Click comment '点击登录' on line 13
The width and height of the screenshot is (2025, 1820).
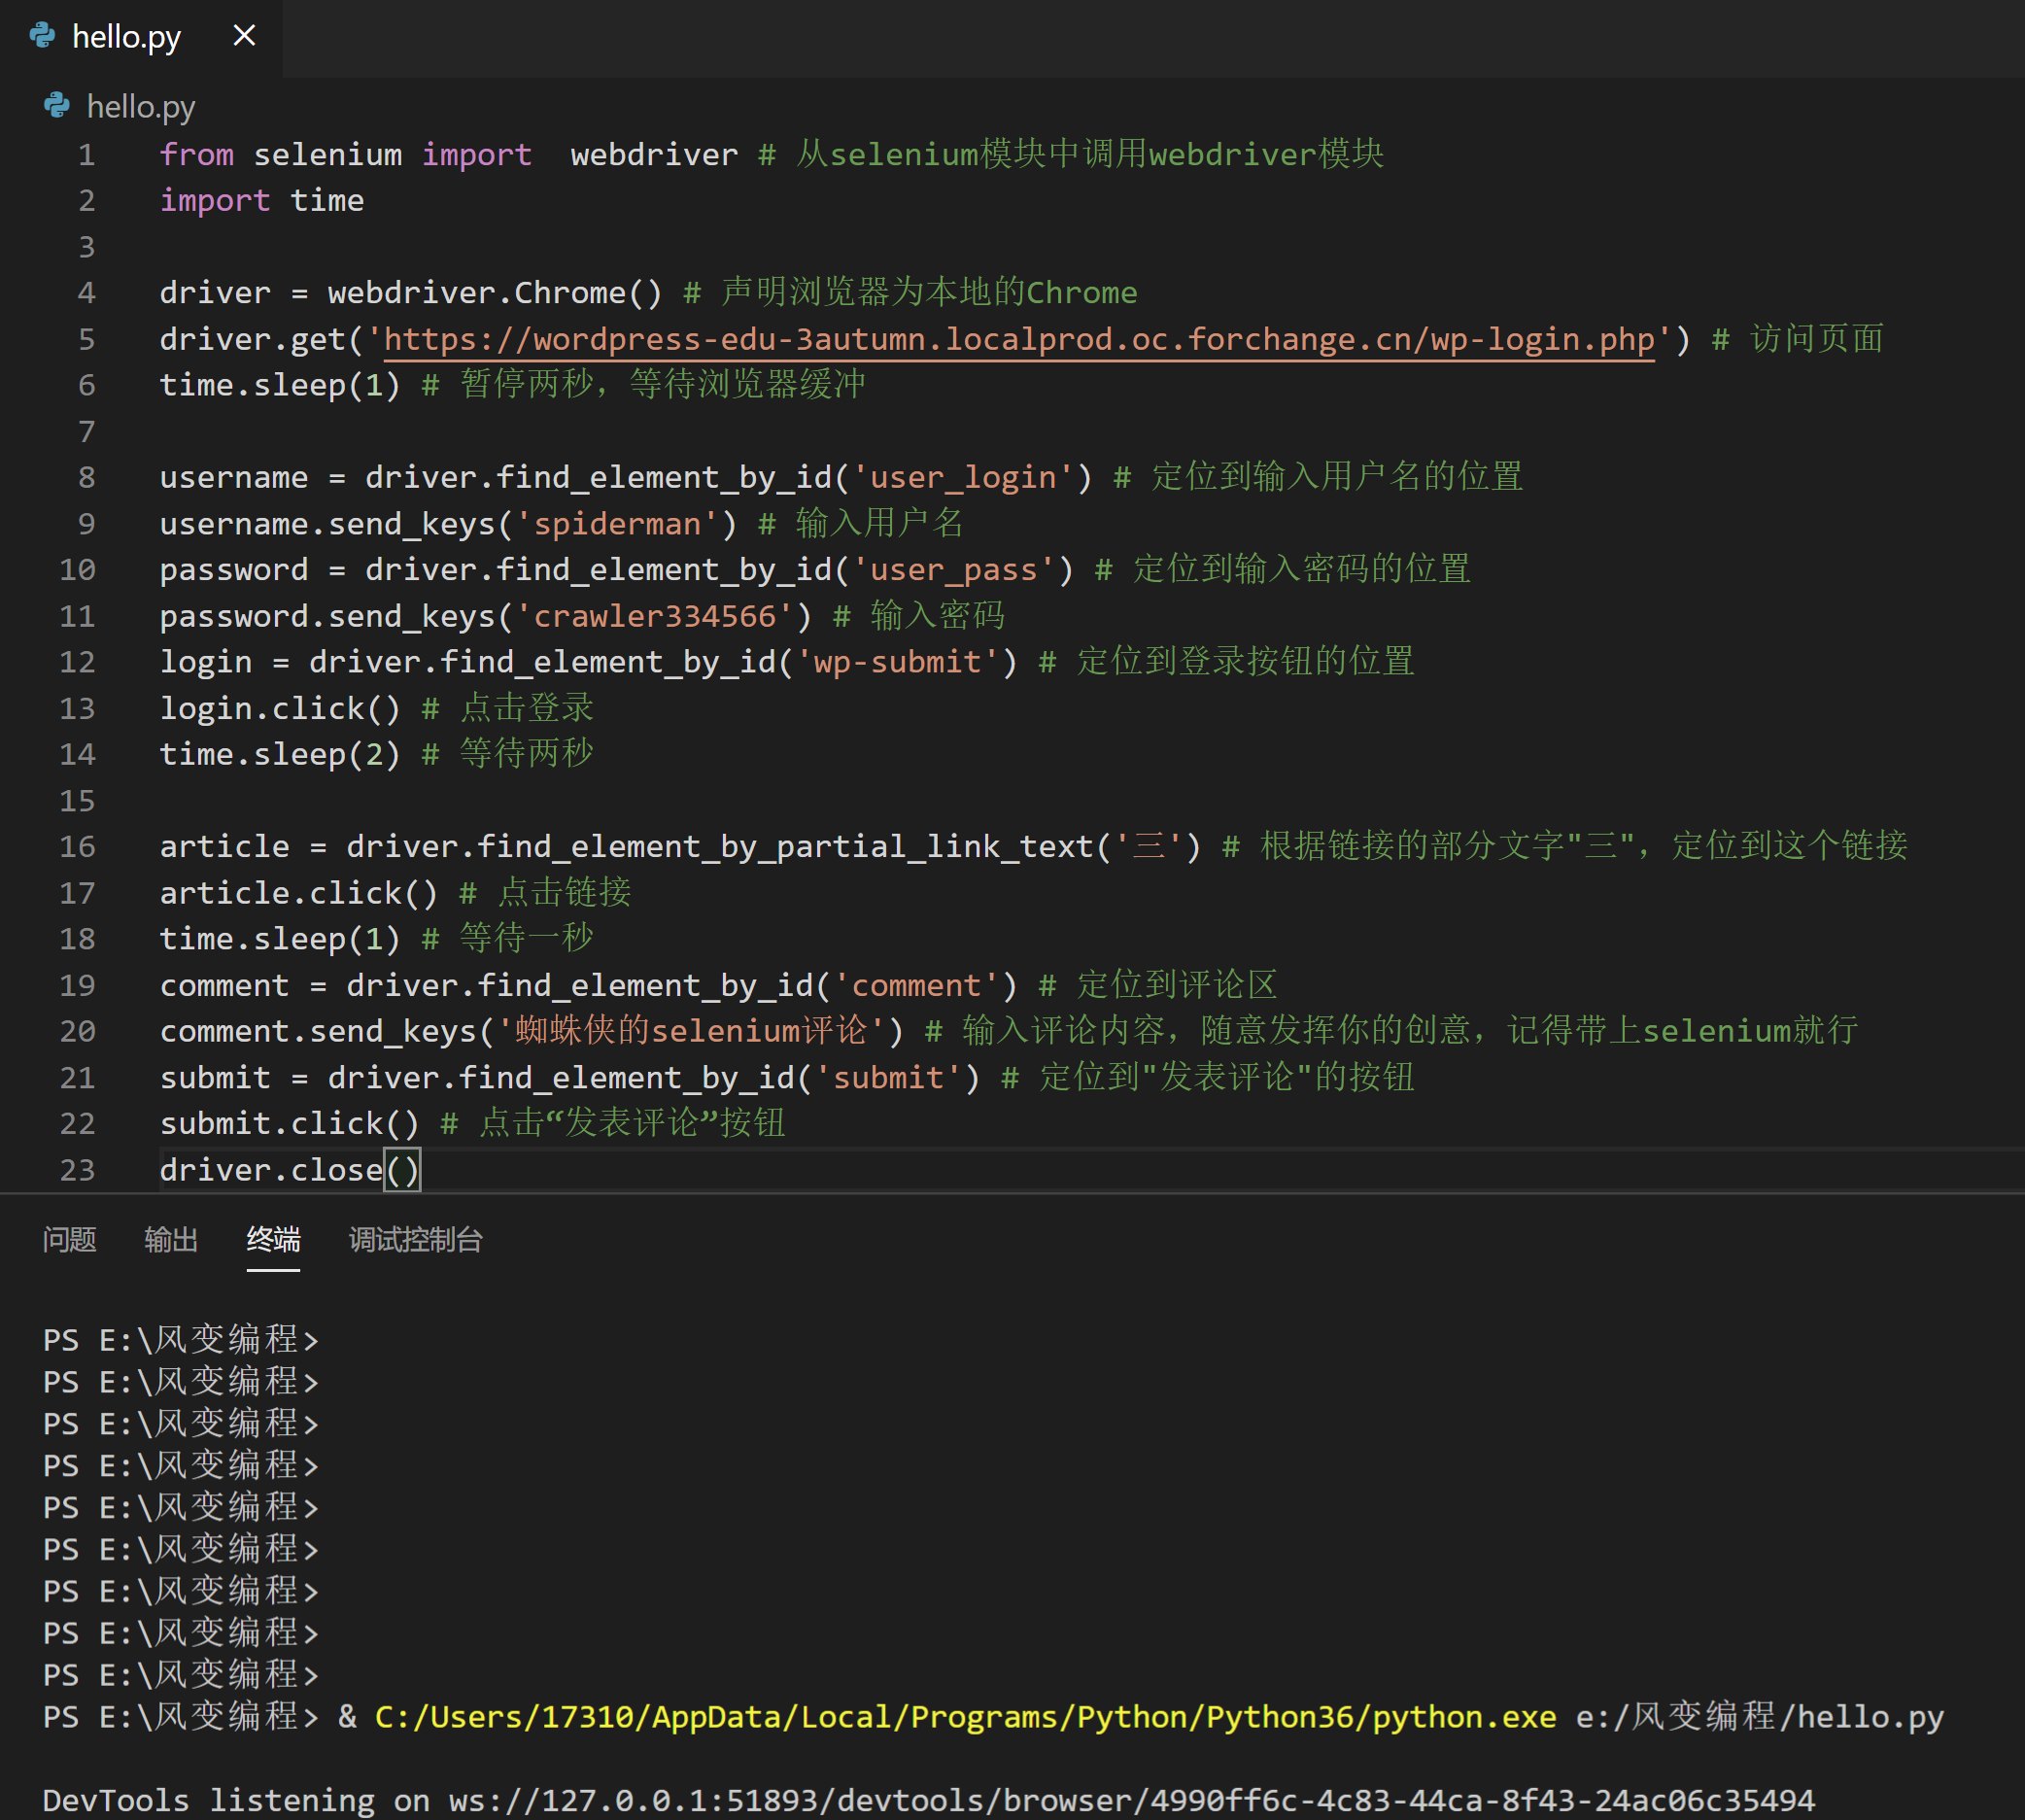pyautogui.click(x=526, y=708)
